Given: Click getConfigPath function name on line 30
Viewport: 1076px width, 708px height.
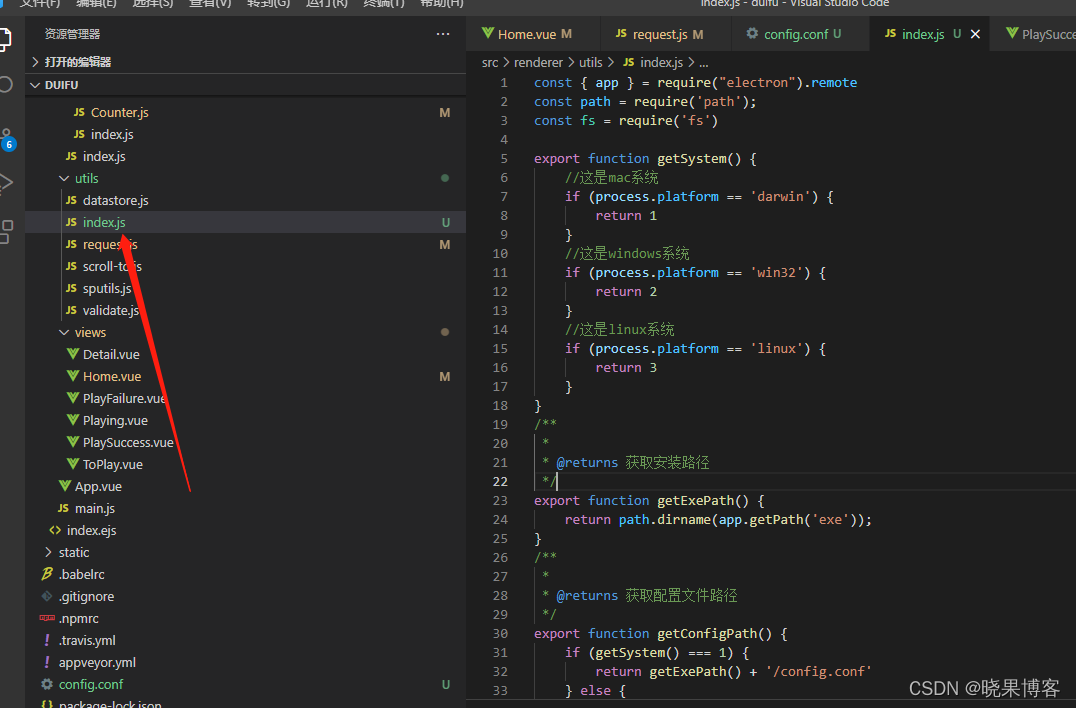Looking at the screenshot, I should point(706,634).
